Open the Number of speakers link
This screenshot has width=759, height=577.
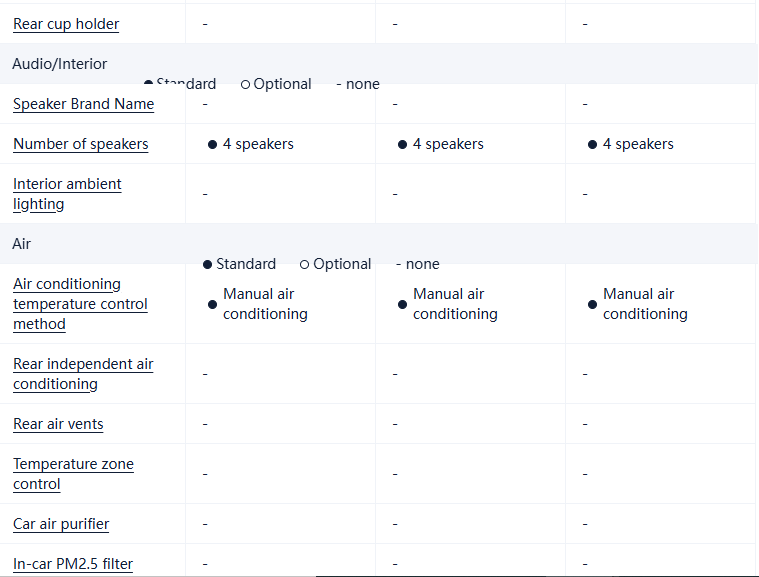click(80, 144)
